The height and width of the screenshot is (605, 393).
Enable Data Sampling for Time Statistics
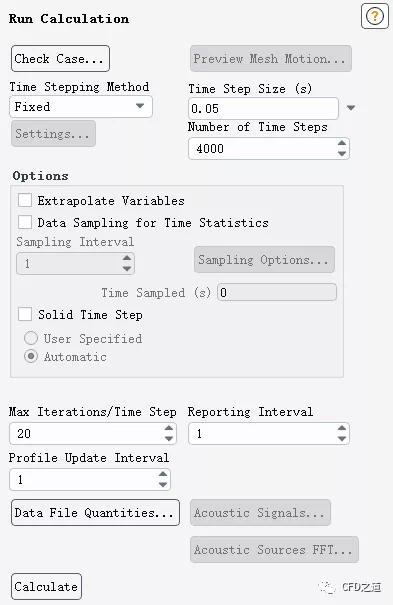pyautogui.click(x=25, y=222)
